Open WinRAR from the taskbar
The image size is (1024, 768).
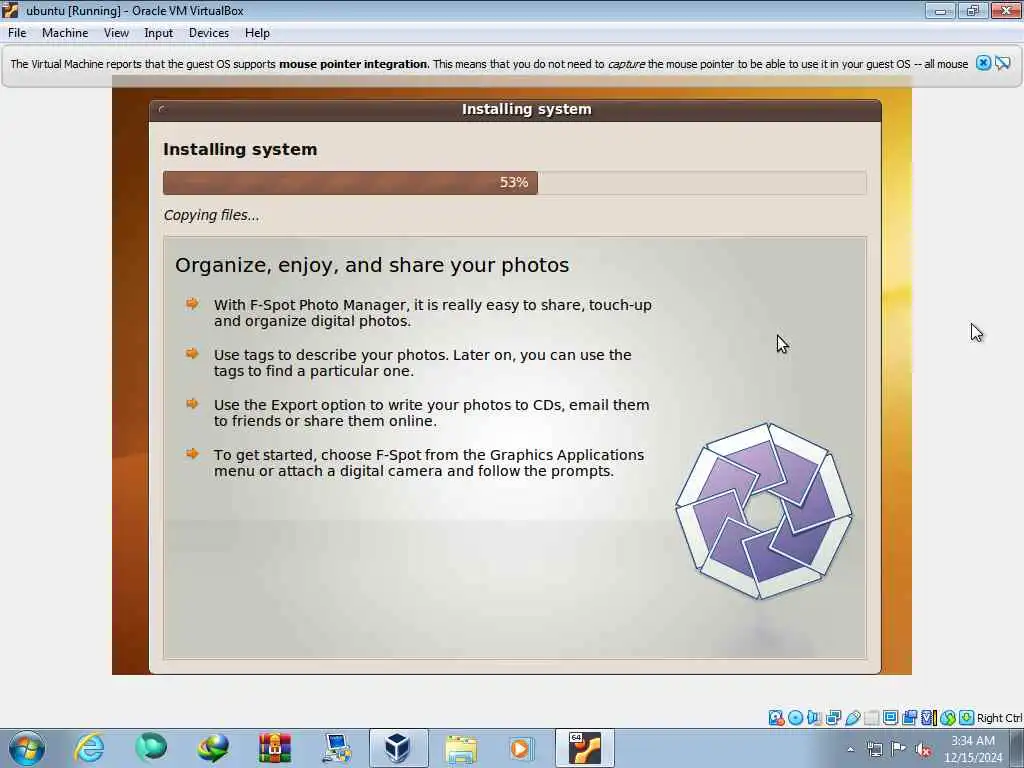275,748
